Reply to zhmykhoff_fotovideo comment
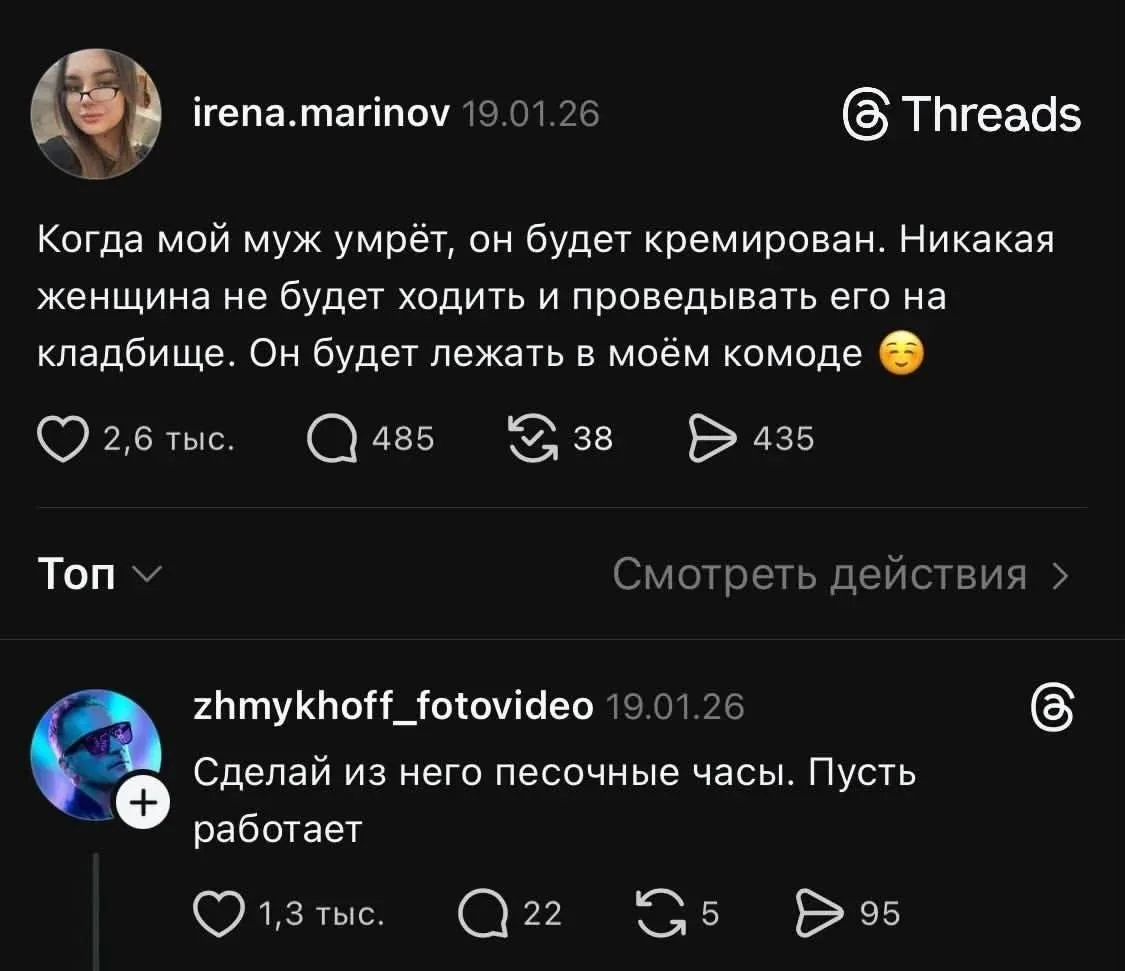The height and width of the screenshot is (971, 1125). (484, 914)
